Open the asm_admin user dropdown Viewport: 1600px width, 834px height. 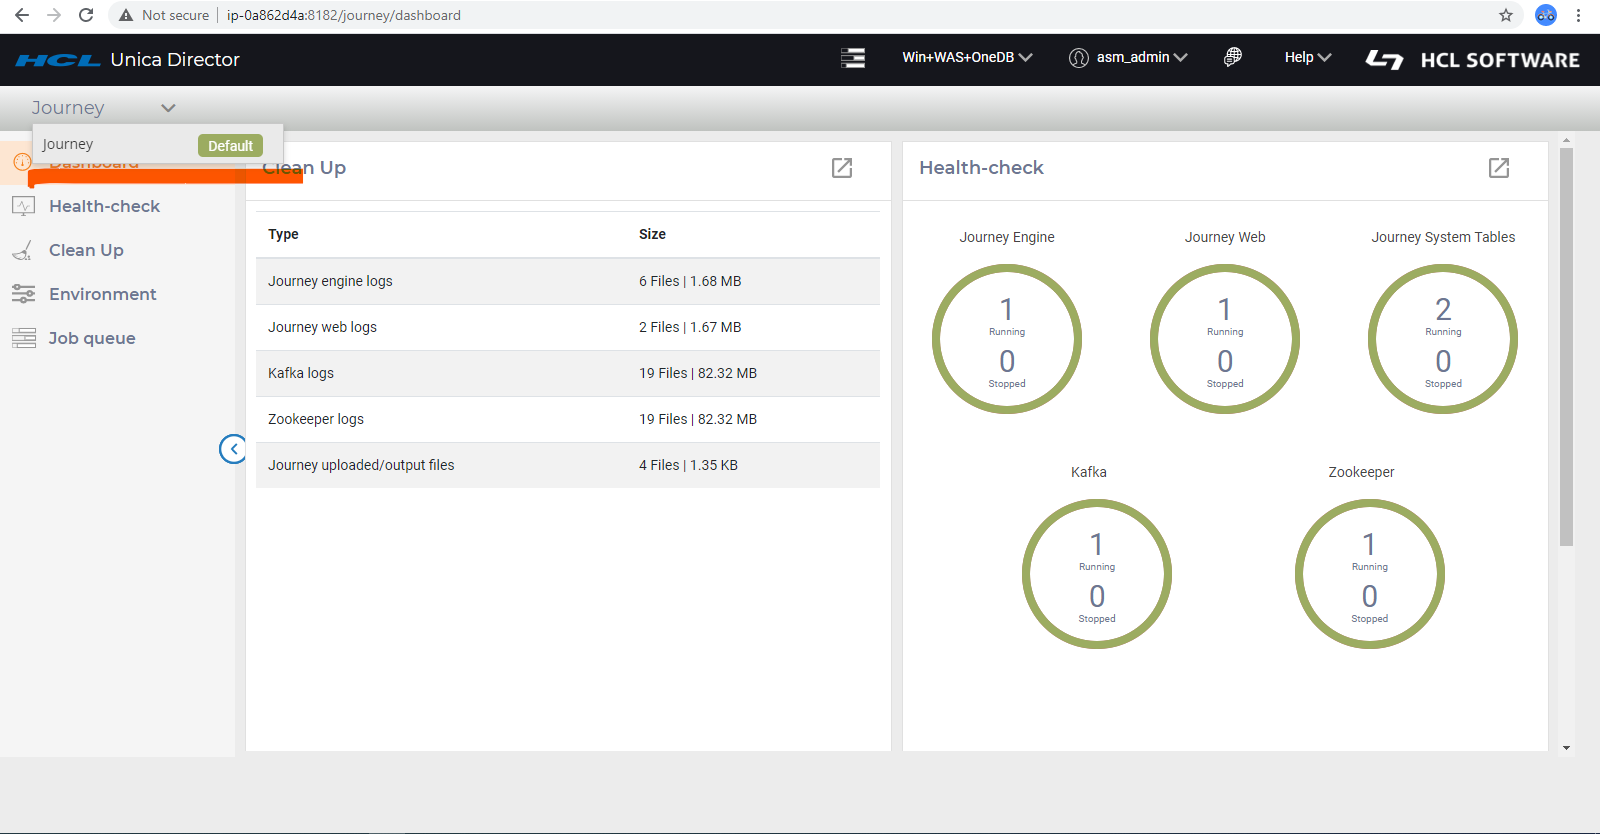pos(1129,58)
